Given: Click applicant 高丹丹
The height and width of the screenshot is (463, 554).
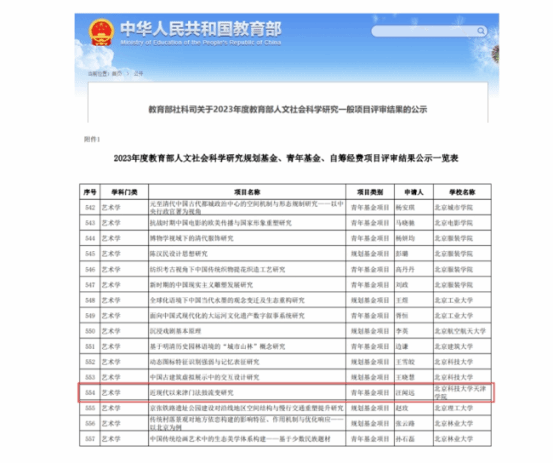Looking at the screenshot, I should pyautogui.click(x=405, y=269).
